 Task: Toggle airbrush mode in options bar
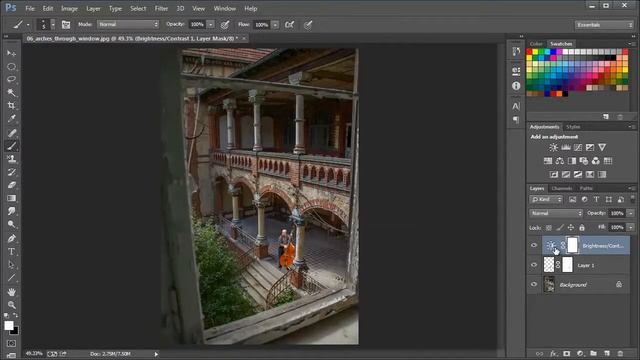(x=289, y=25)
